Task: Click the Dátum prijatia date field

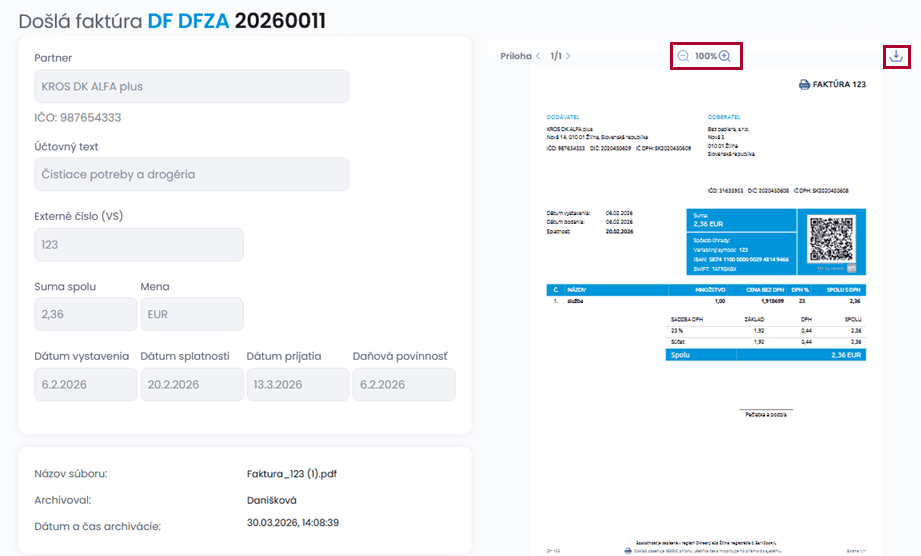Action: (297, 384)
